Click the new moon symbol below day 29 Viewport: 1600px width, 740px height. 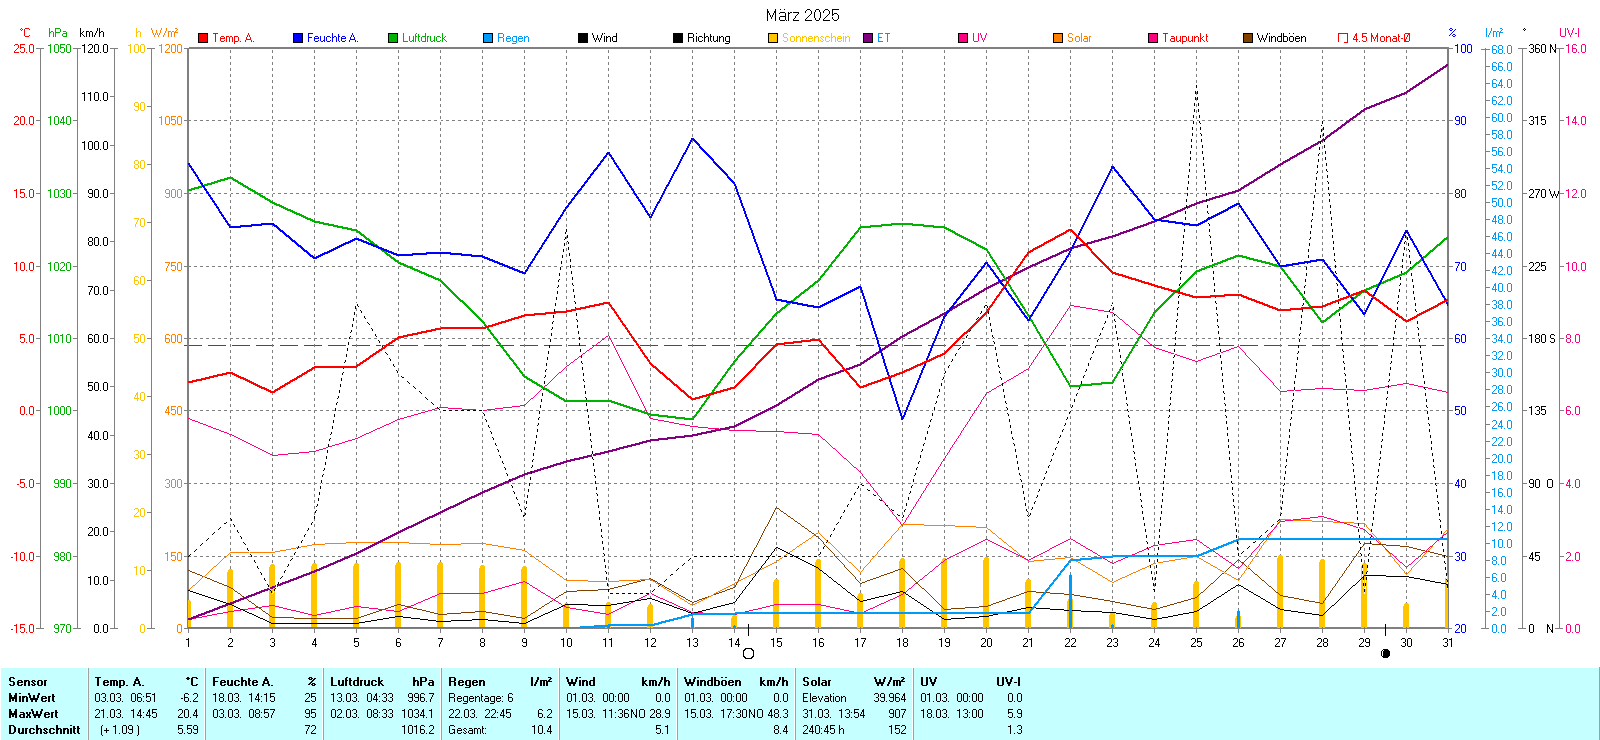1385,654
